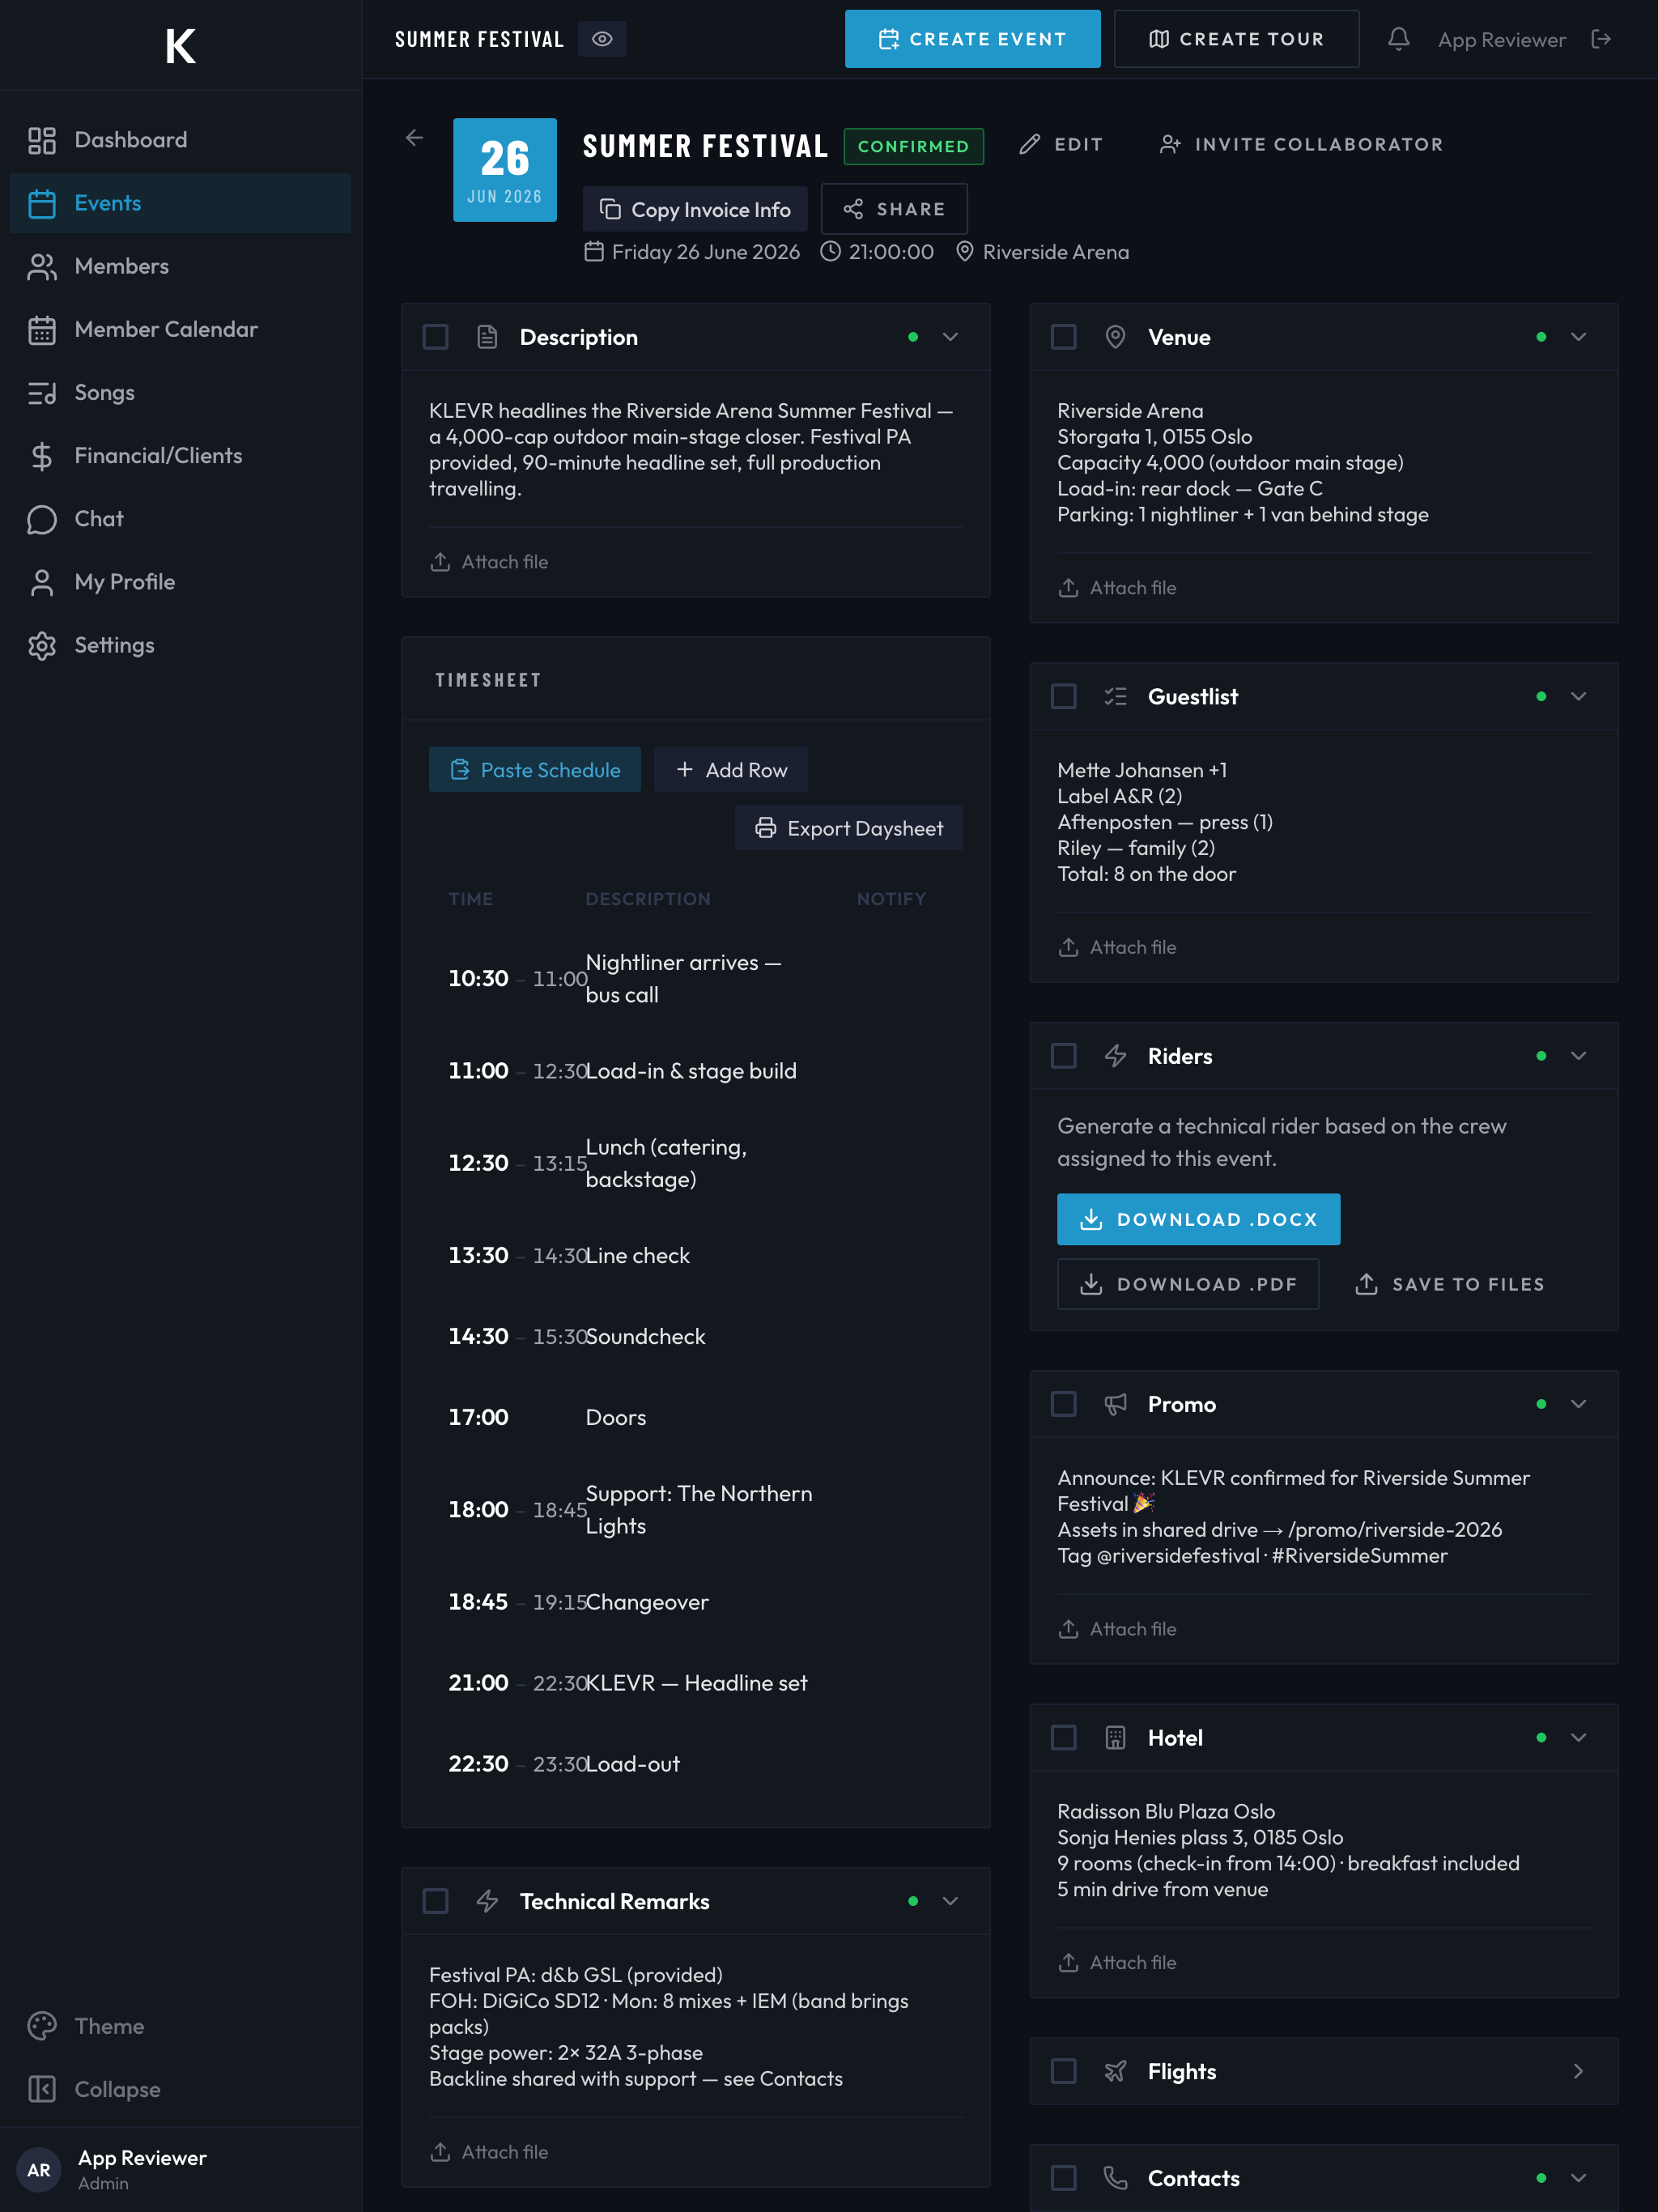
Task: Click Technical Remarks lightning icon
Action: pos(487,1901)
